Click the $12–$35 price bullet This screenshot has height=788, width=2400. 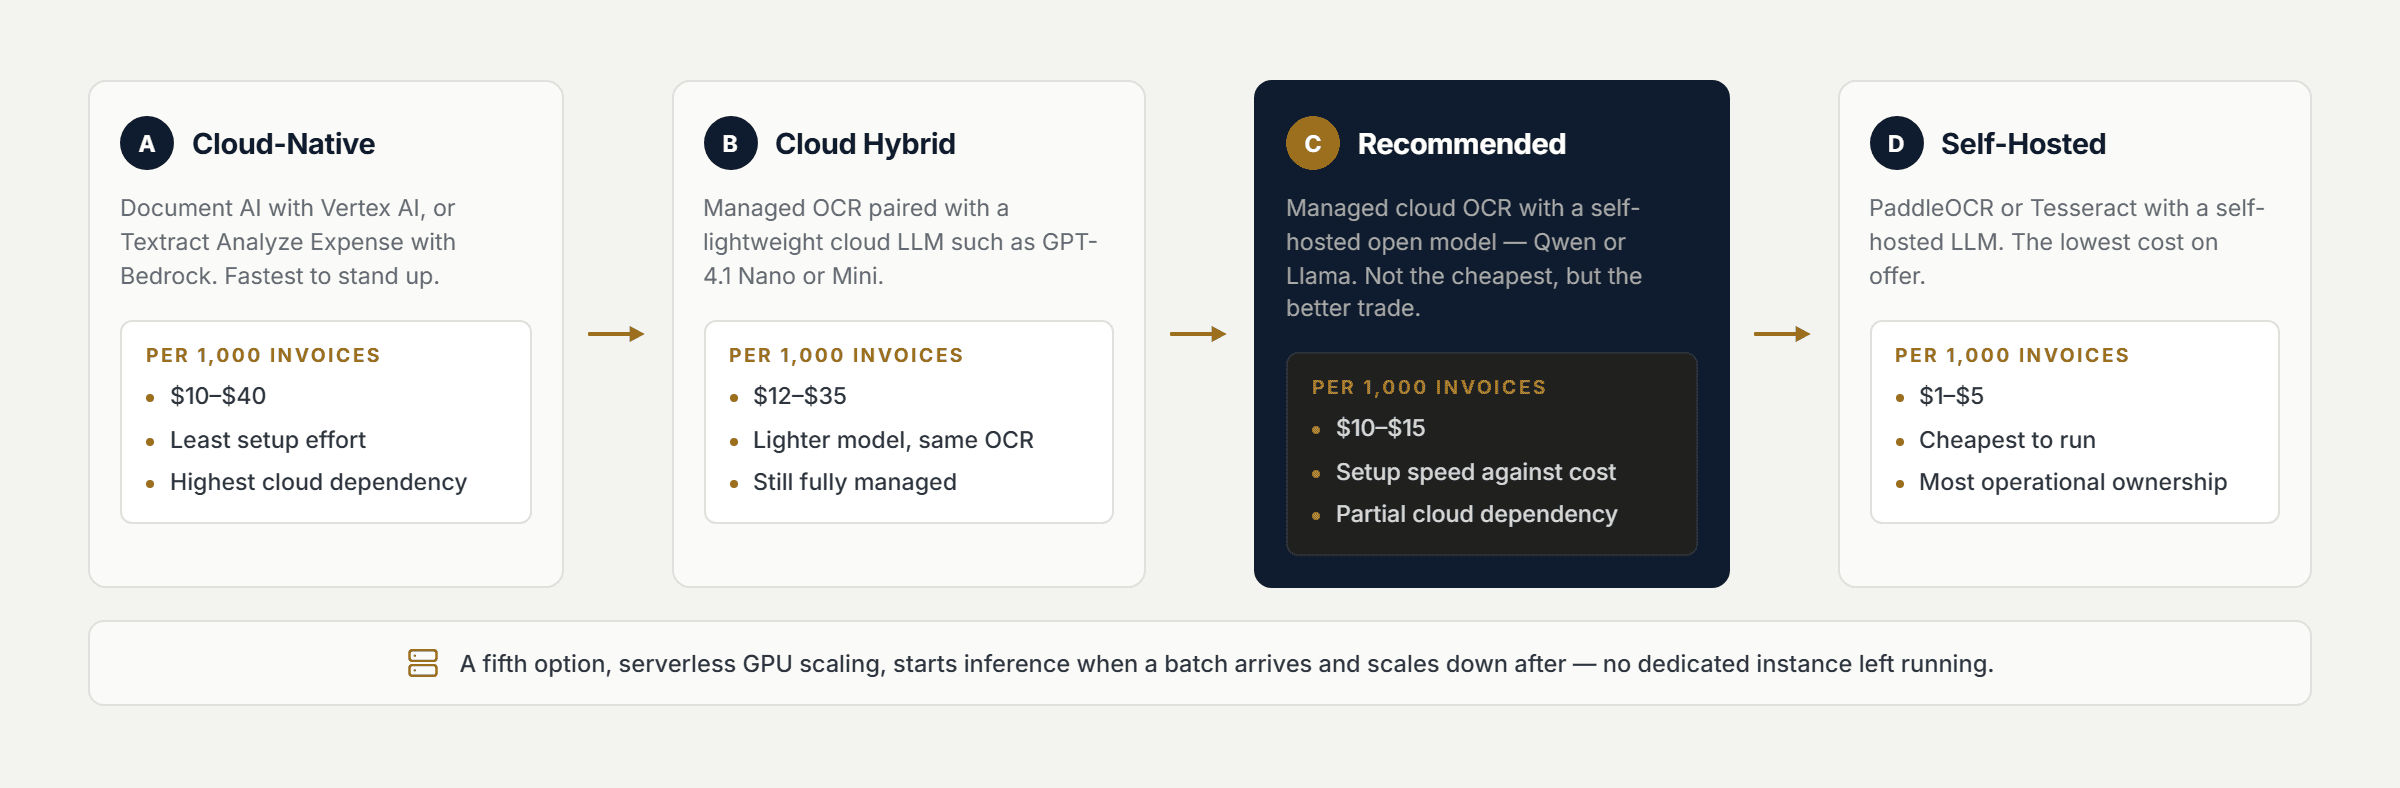click(x=799, y=396)
